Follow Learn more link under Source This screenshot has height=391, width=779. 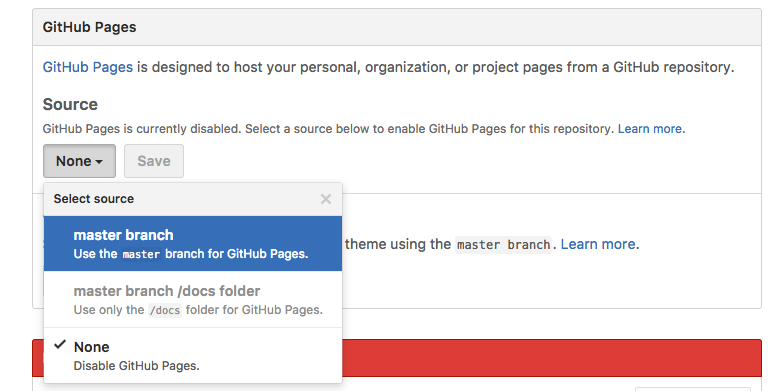coord(650,129)
